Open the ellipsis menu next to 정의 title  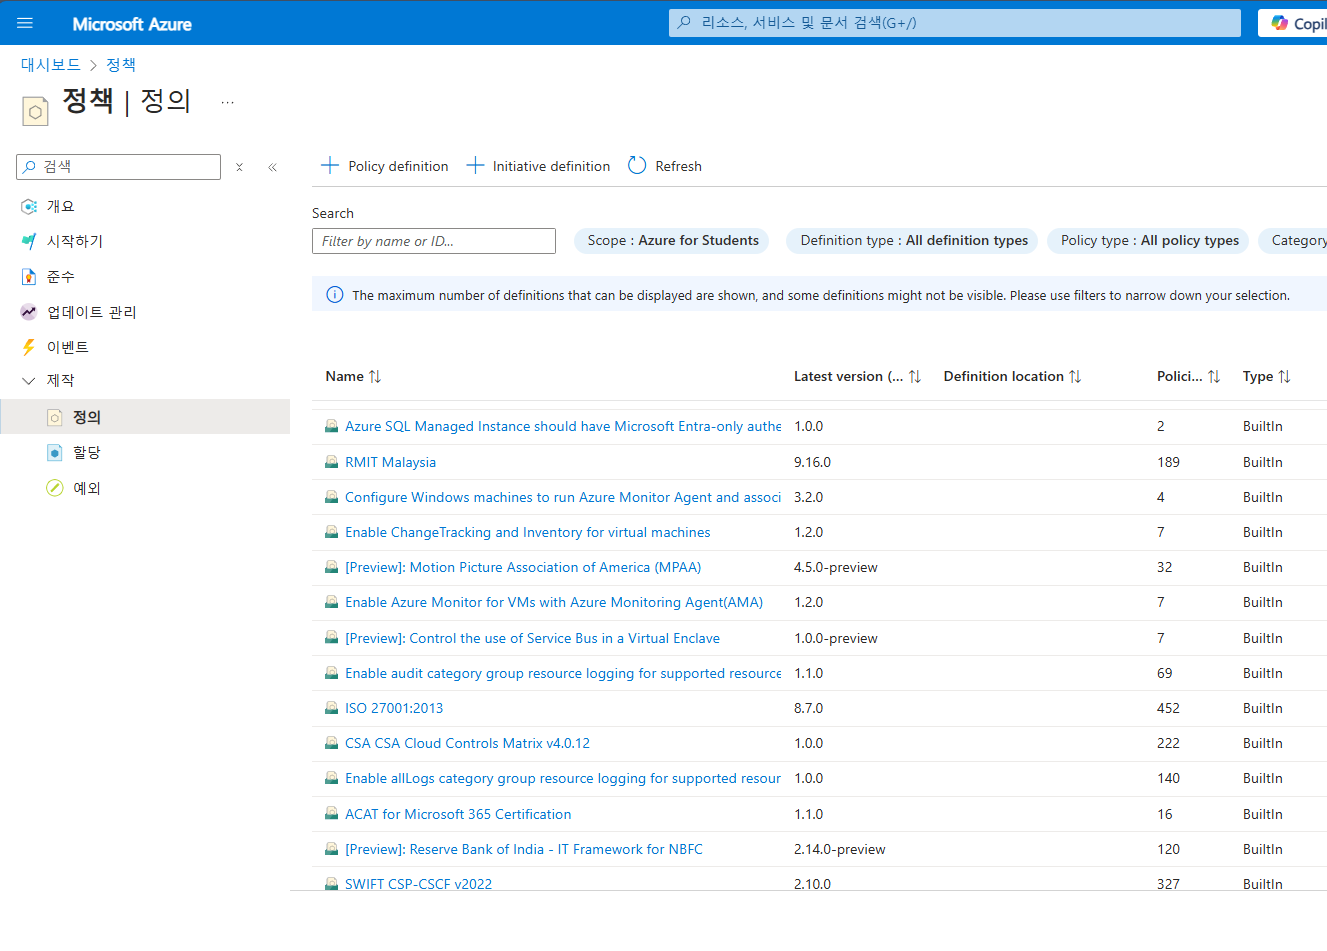click(x=228, y=102)
